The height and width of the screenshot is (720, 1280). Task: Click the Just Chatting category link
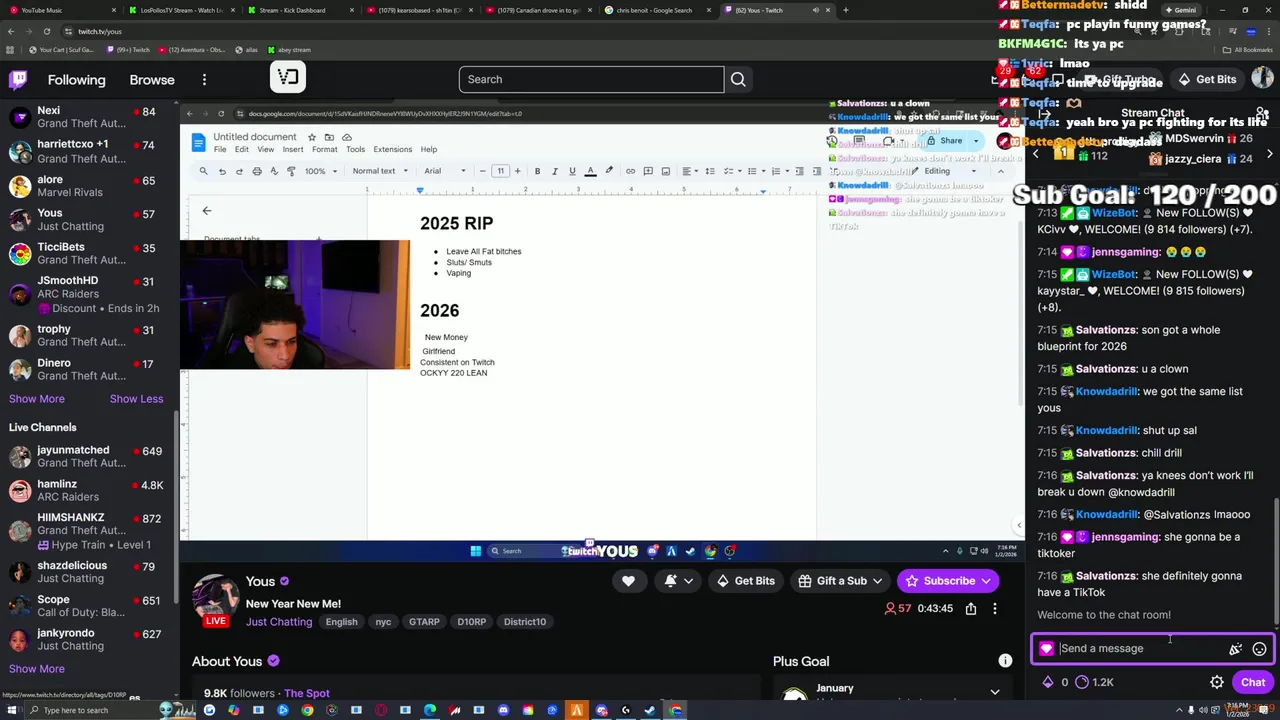tap(279, 622)
